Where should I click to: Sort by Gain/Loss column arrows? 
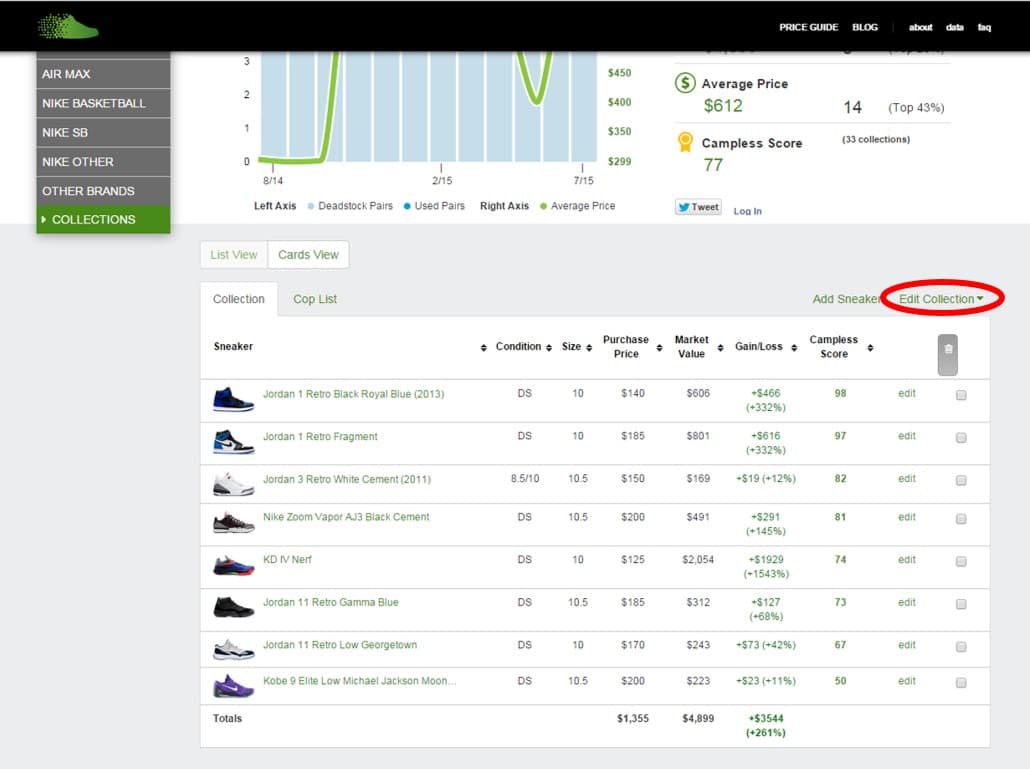(794, 347)
